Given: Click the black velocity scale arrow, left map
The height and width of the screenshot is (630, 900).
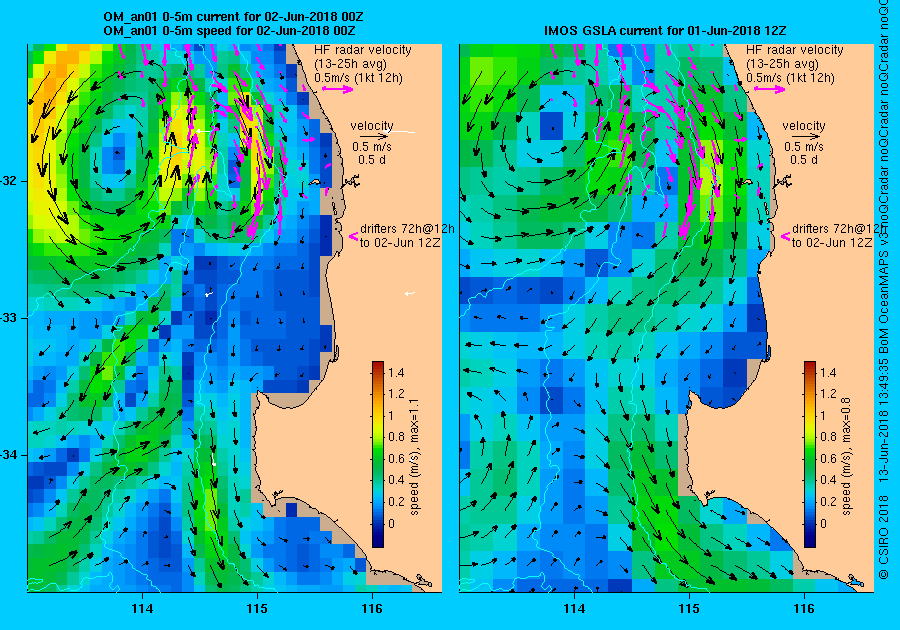Looking at the screenshot, I should pyautogui.click(x=374, y=136).
